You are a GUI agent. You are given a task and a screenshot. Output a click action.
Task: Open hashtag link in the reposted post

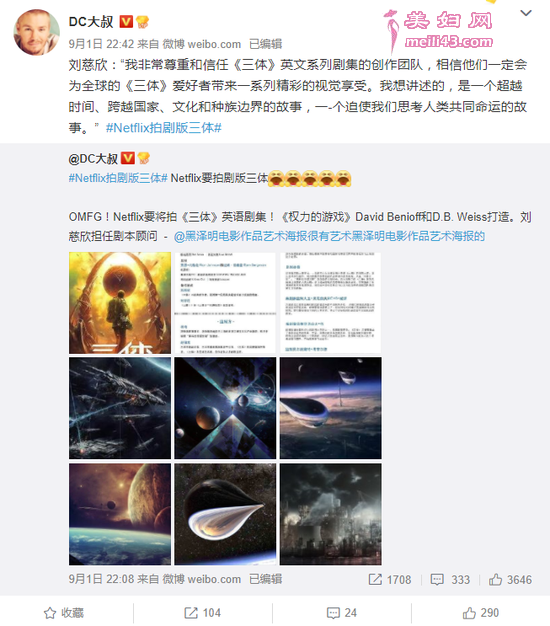118,178
